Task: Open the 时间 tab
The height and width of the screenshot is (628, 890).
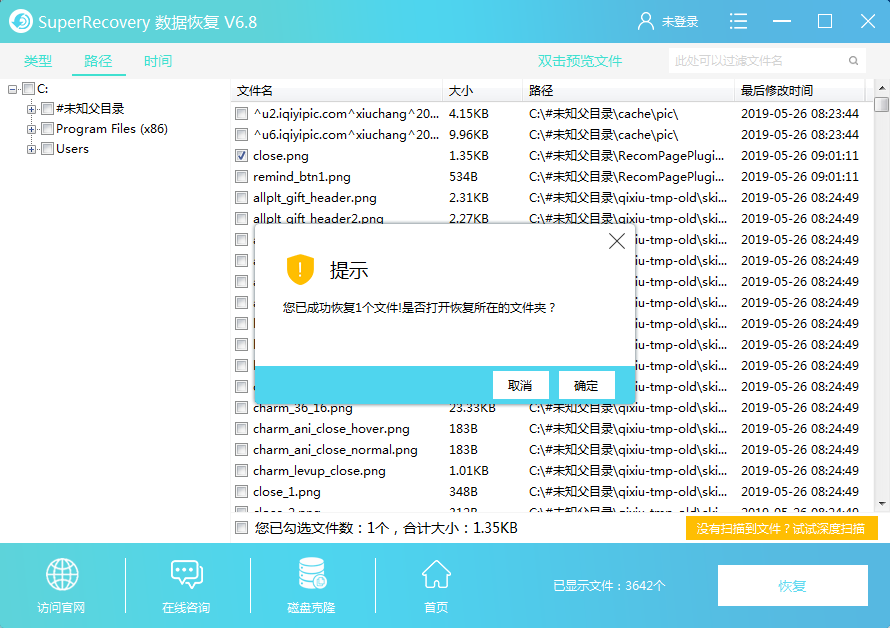Action: (x=157, y=60)
